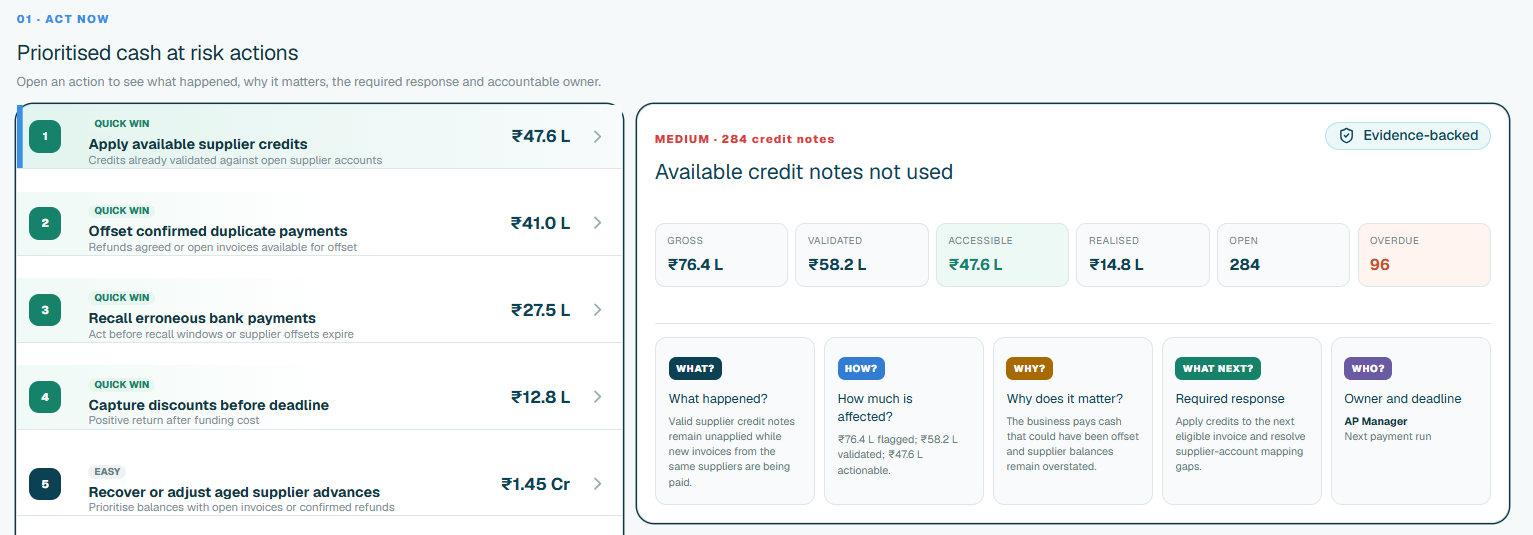Click What happened? card title
Viewport: 1533px width, 535px height.
718,399
